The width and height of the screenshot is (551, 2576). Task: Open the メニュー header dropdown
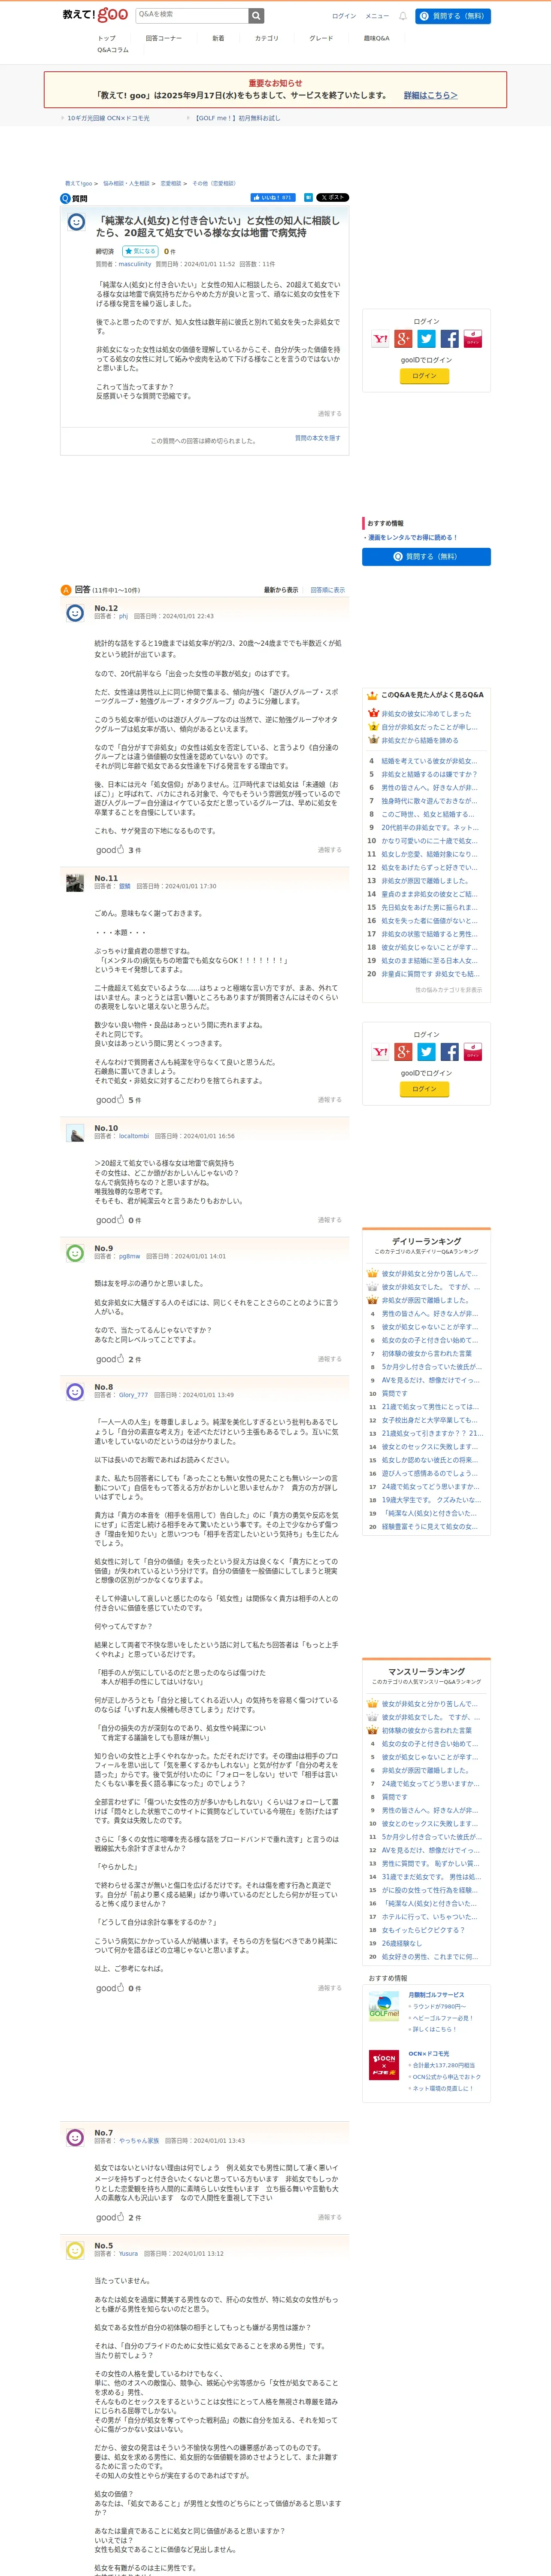[377, 16]
